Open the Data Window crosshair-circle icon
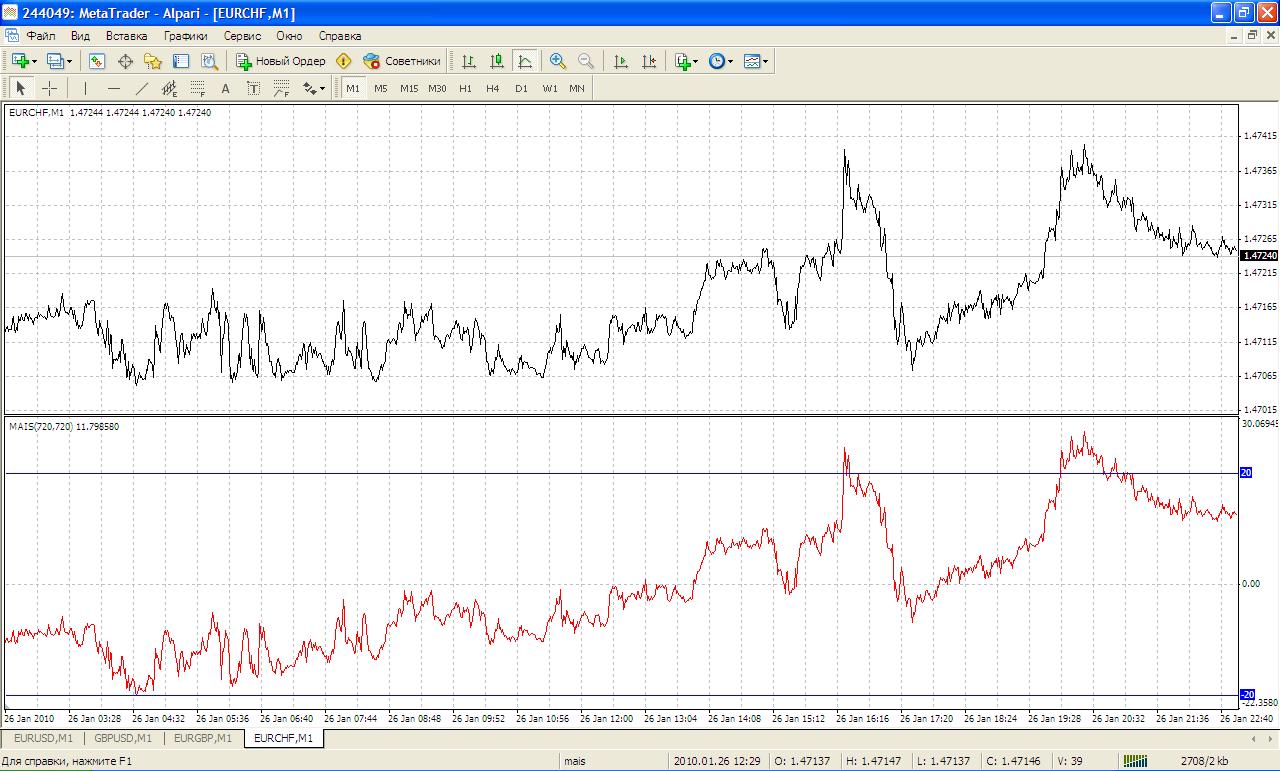The height and width of the screenshot is (771, 1282). (x=125, y=61)
